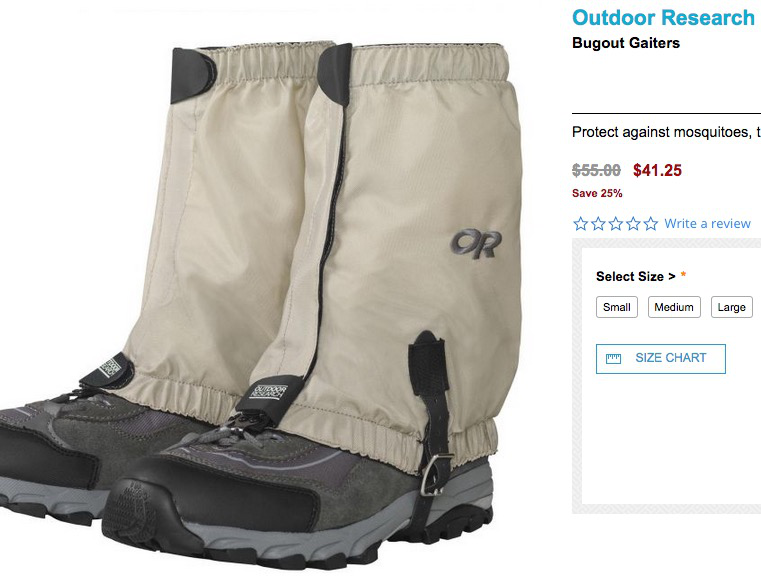The height and width of the screenshot is (578, 761).
Task: Click the ruler icon in Size Chart
Action: click(x=613, y=359)
